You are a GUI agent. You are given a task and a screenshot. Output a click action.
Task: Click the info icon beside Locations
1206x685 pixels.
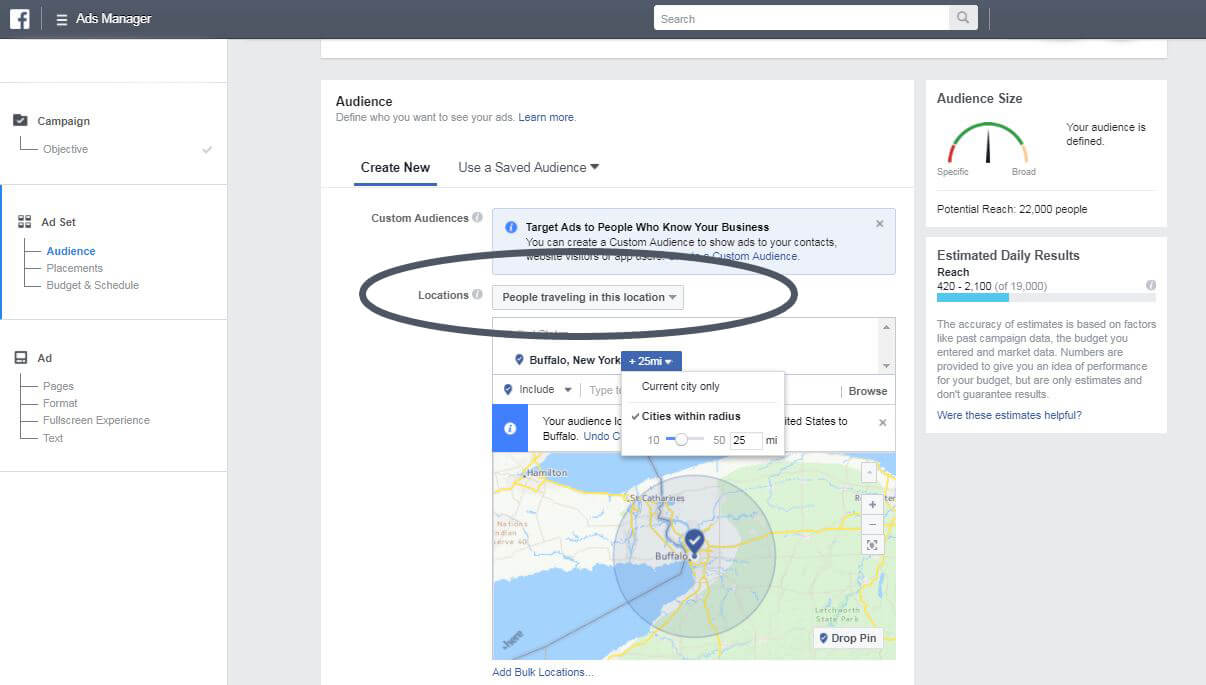(478, 295)
